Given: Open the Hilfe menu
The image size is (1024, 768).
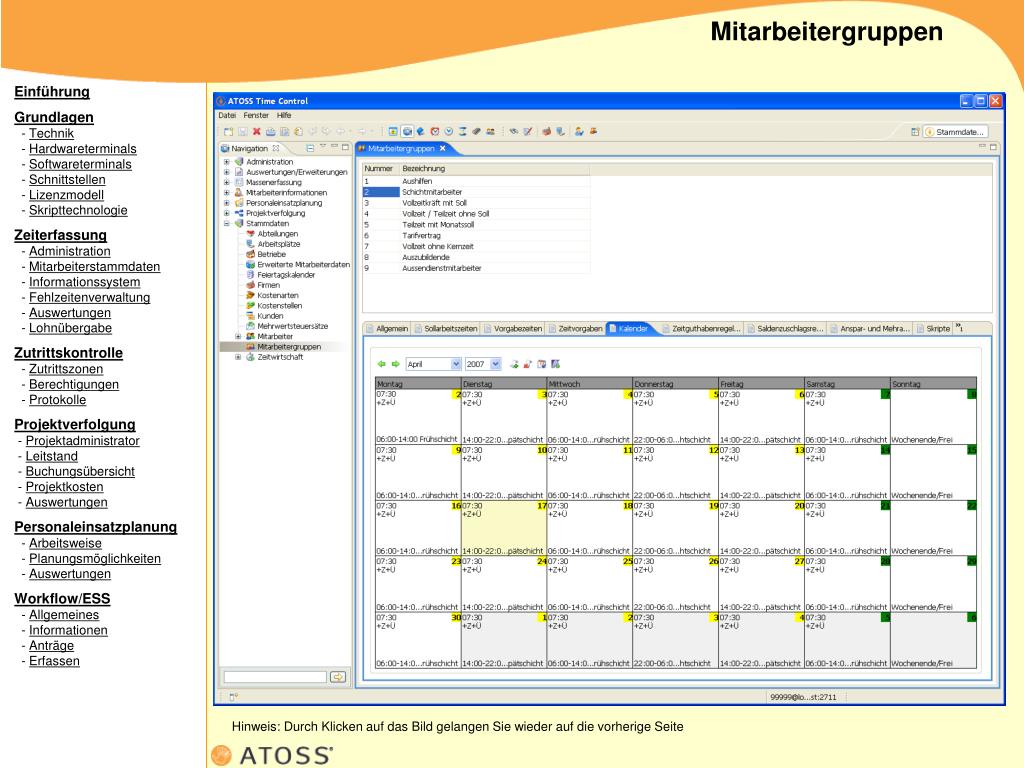Looking at the screenshot, I should point(284,116).
